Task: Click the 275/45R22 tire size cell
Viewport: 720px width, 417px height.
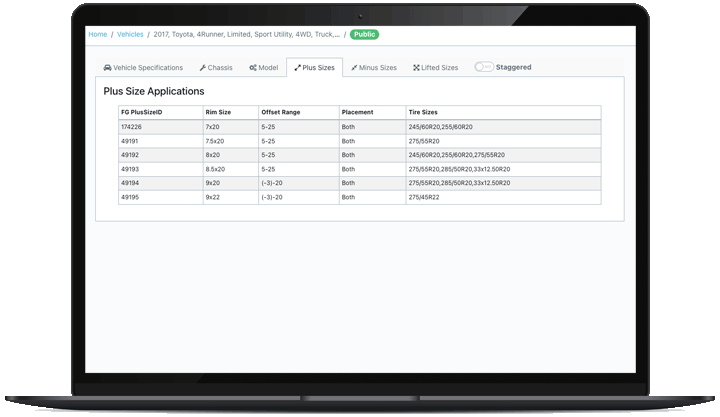Action: coord(424,197)
